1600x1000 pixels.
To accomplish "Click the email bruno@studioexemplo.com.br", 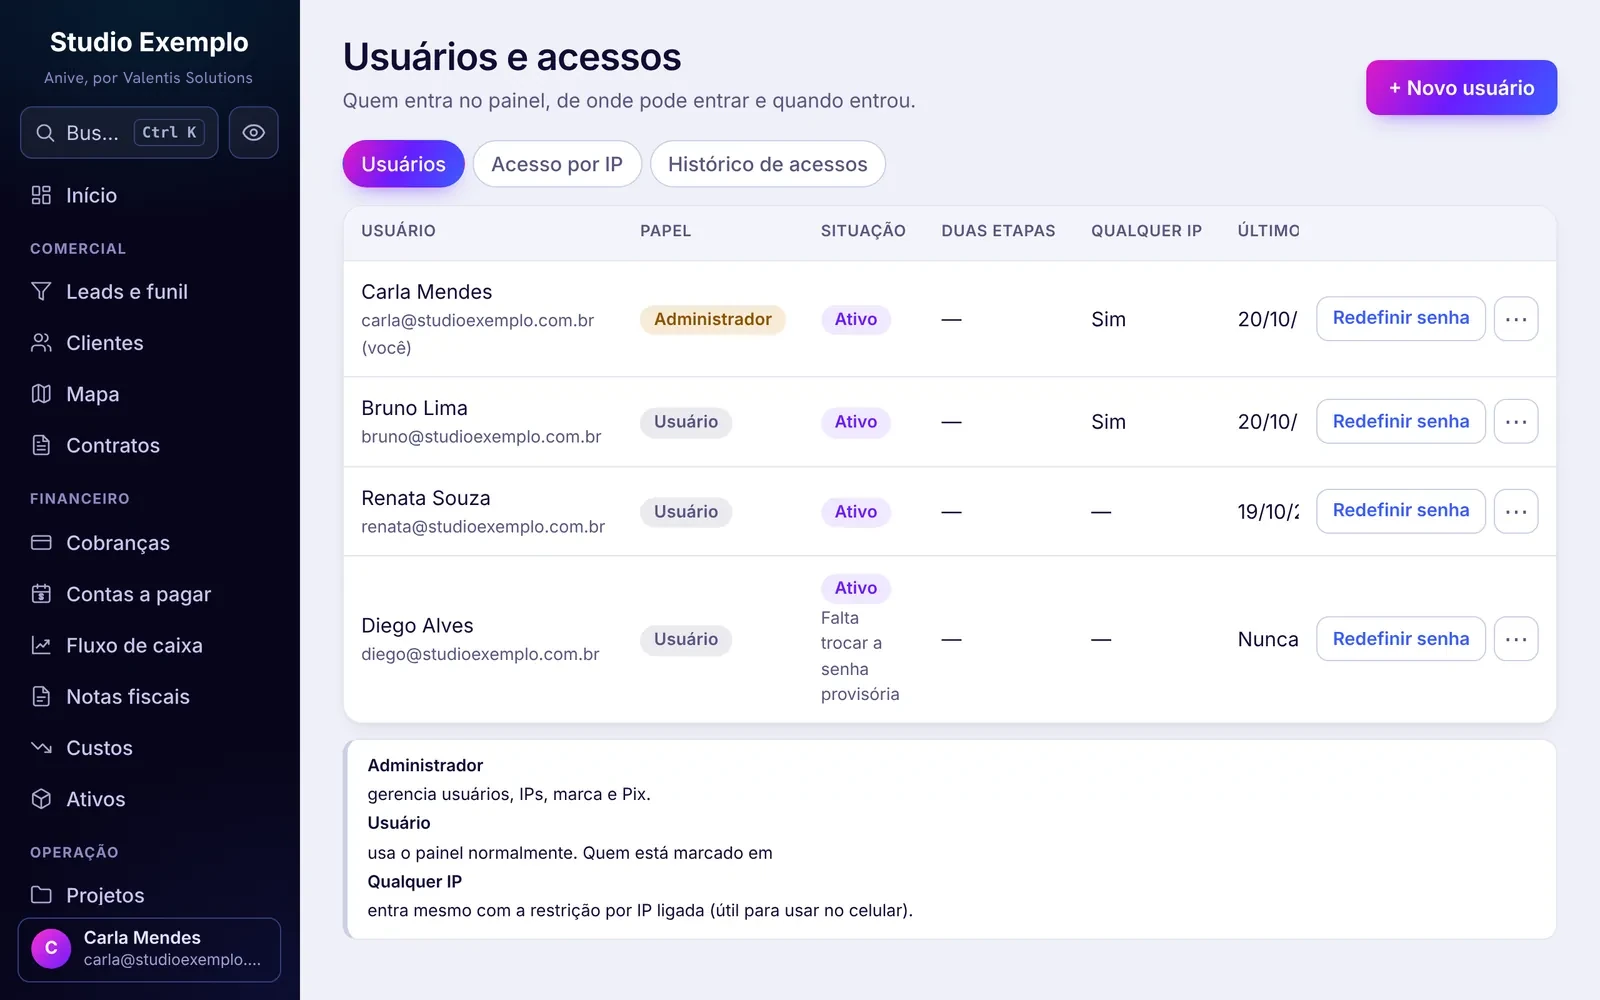I will pos(481,437).
